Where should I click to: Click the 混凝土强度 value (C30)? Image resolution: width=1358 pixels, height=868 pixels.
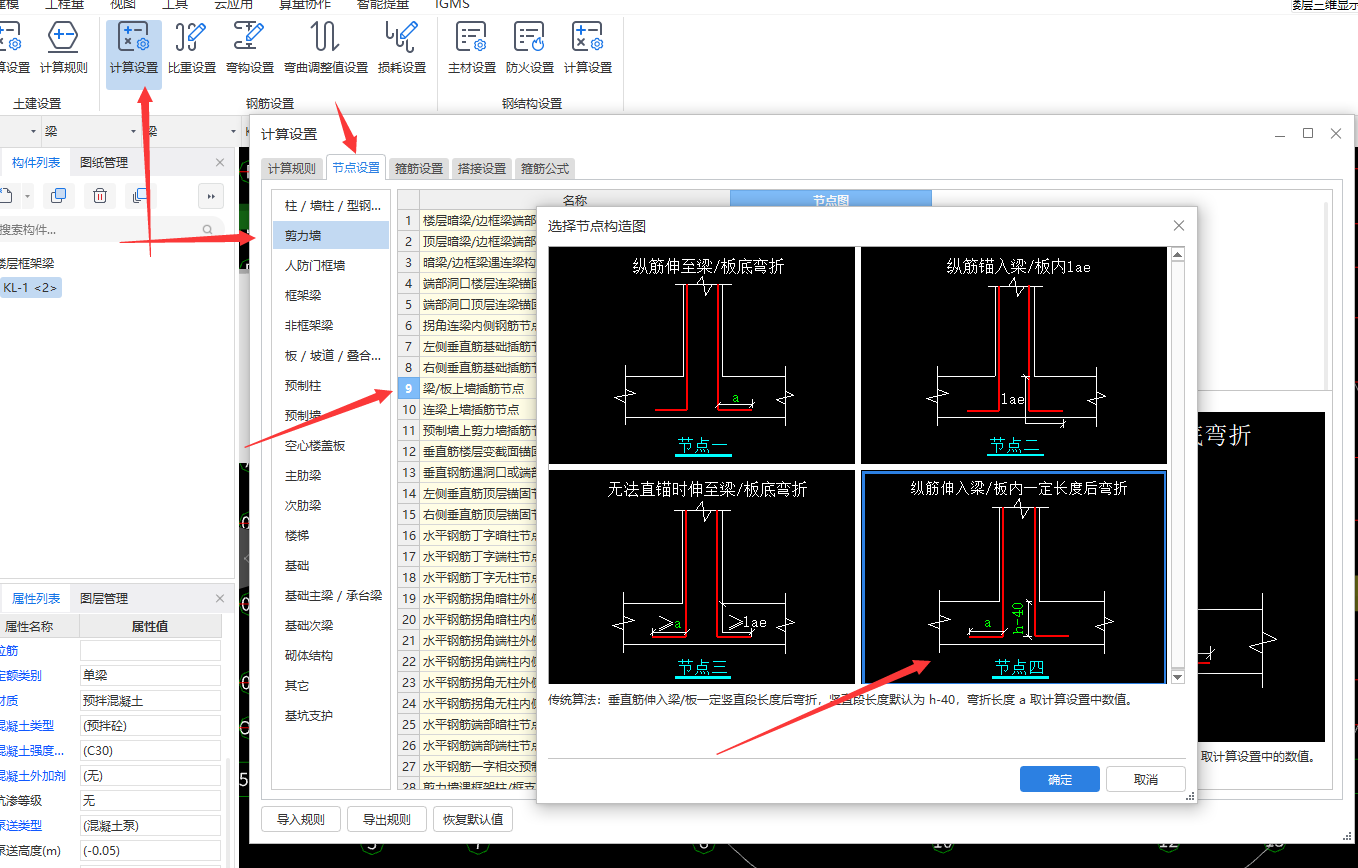(x=150, y=750)
